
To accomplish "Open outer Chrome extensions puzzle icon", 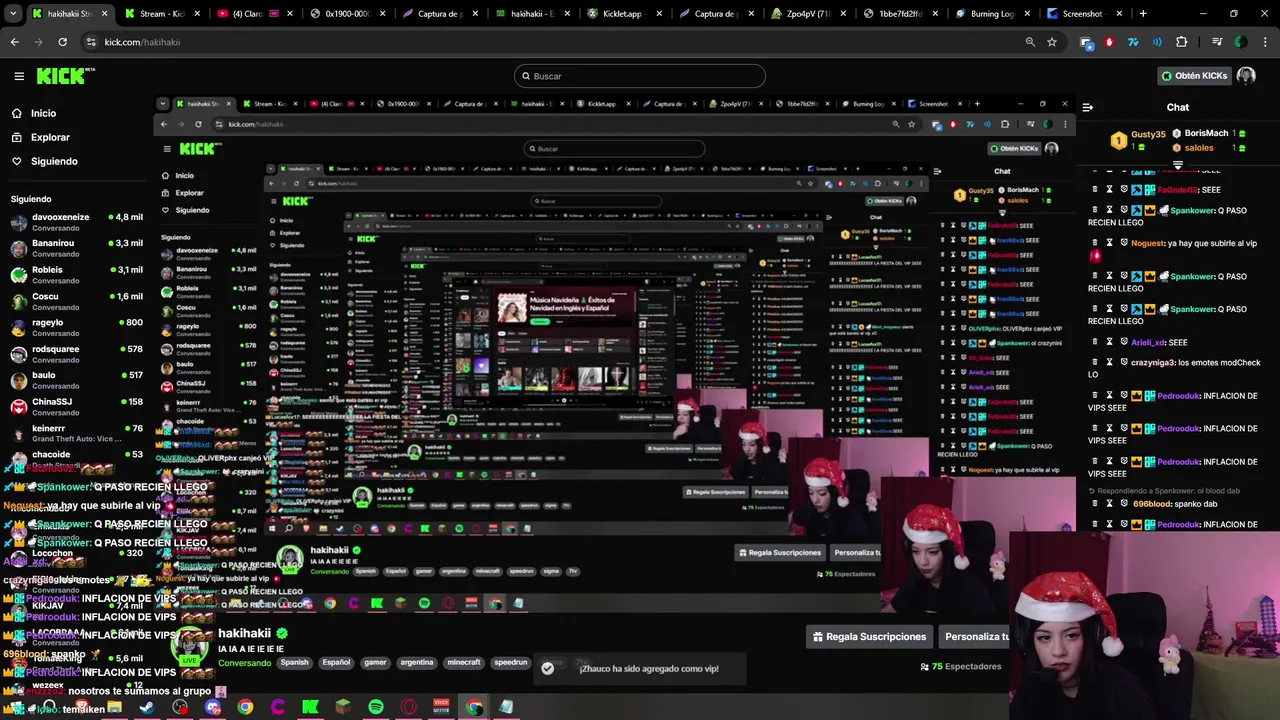I will [1181, 42].
